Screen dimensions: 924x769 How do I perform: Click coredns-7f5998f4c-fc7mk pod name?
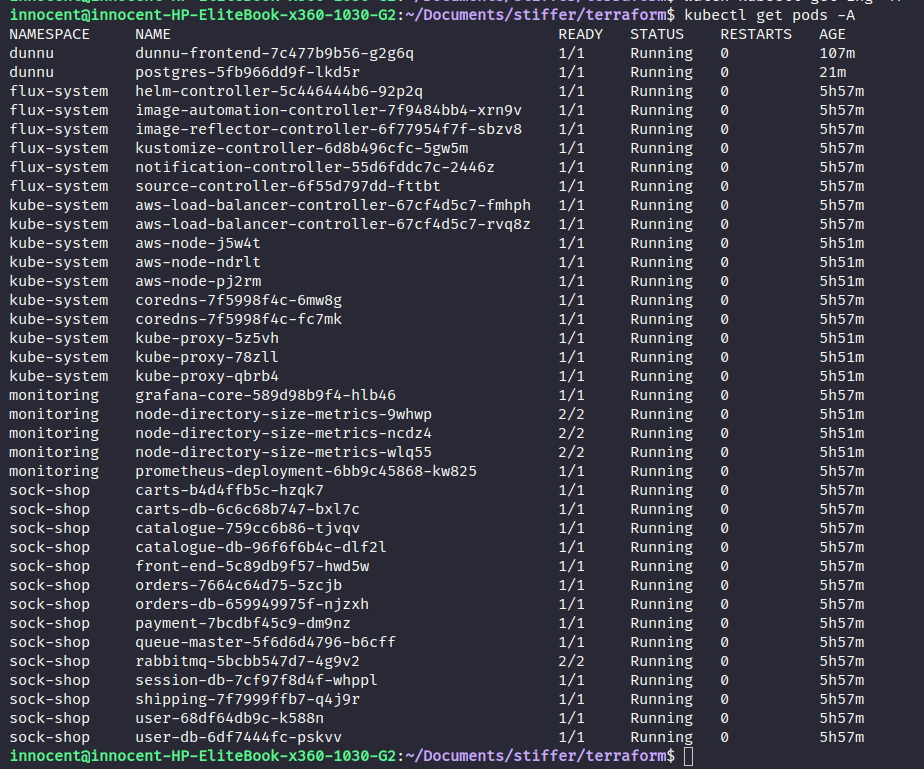(x=239, y=319)
